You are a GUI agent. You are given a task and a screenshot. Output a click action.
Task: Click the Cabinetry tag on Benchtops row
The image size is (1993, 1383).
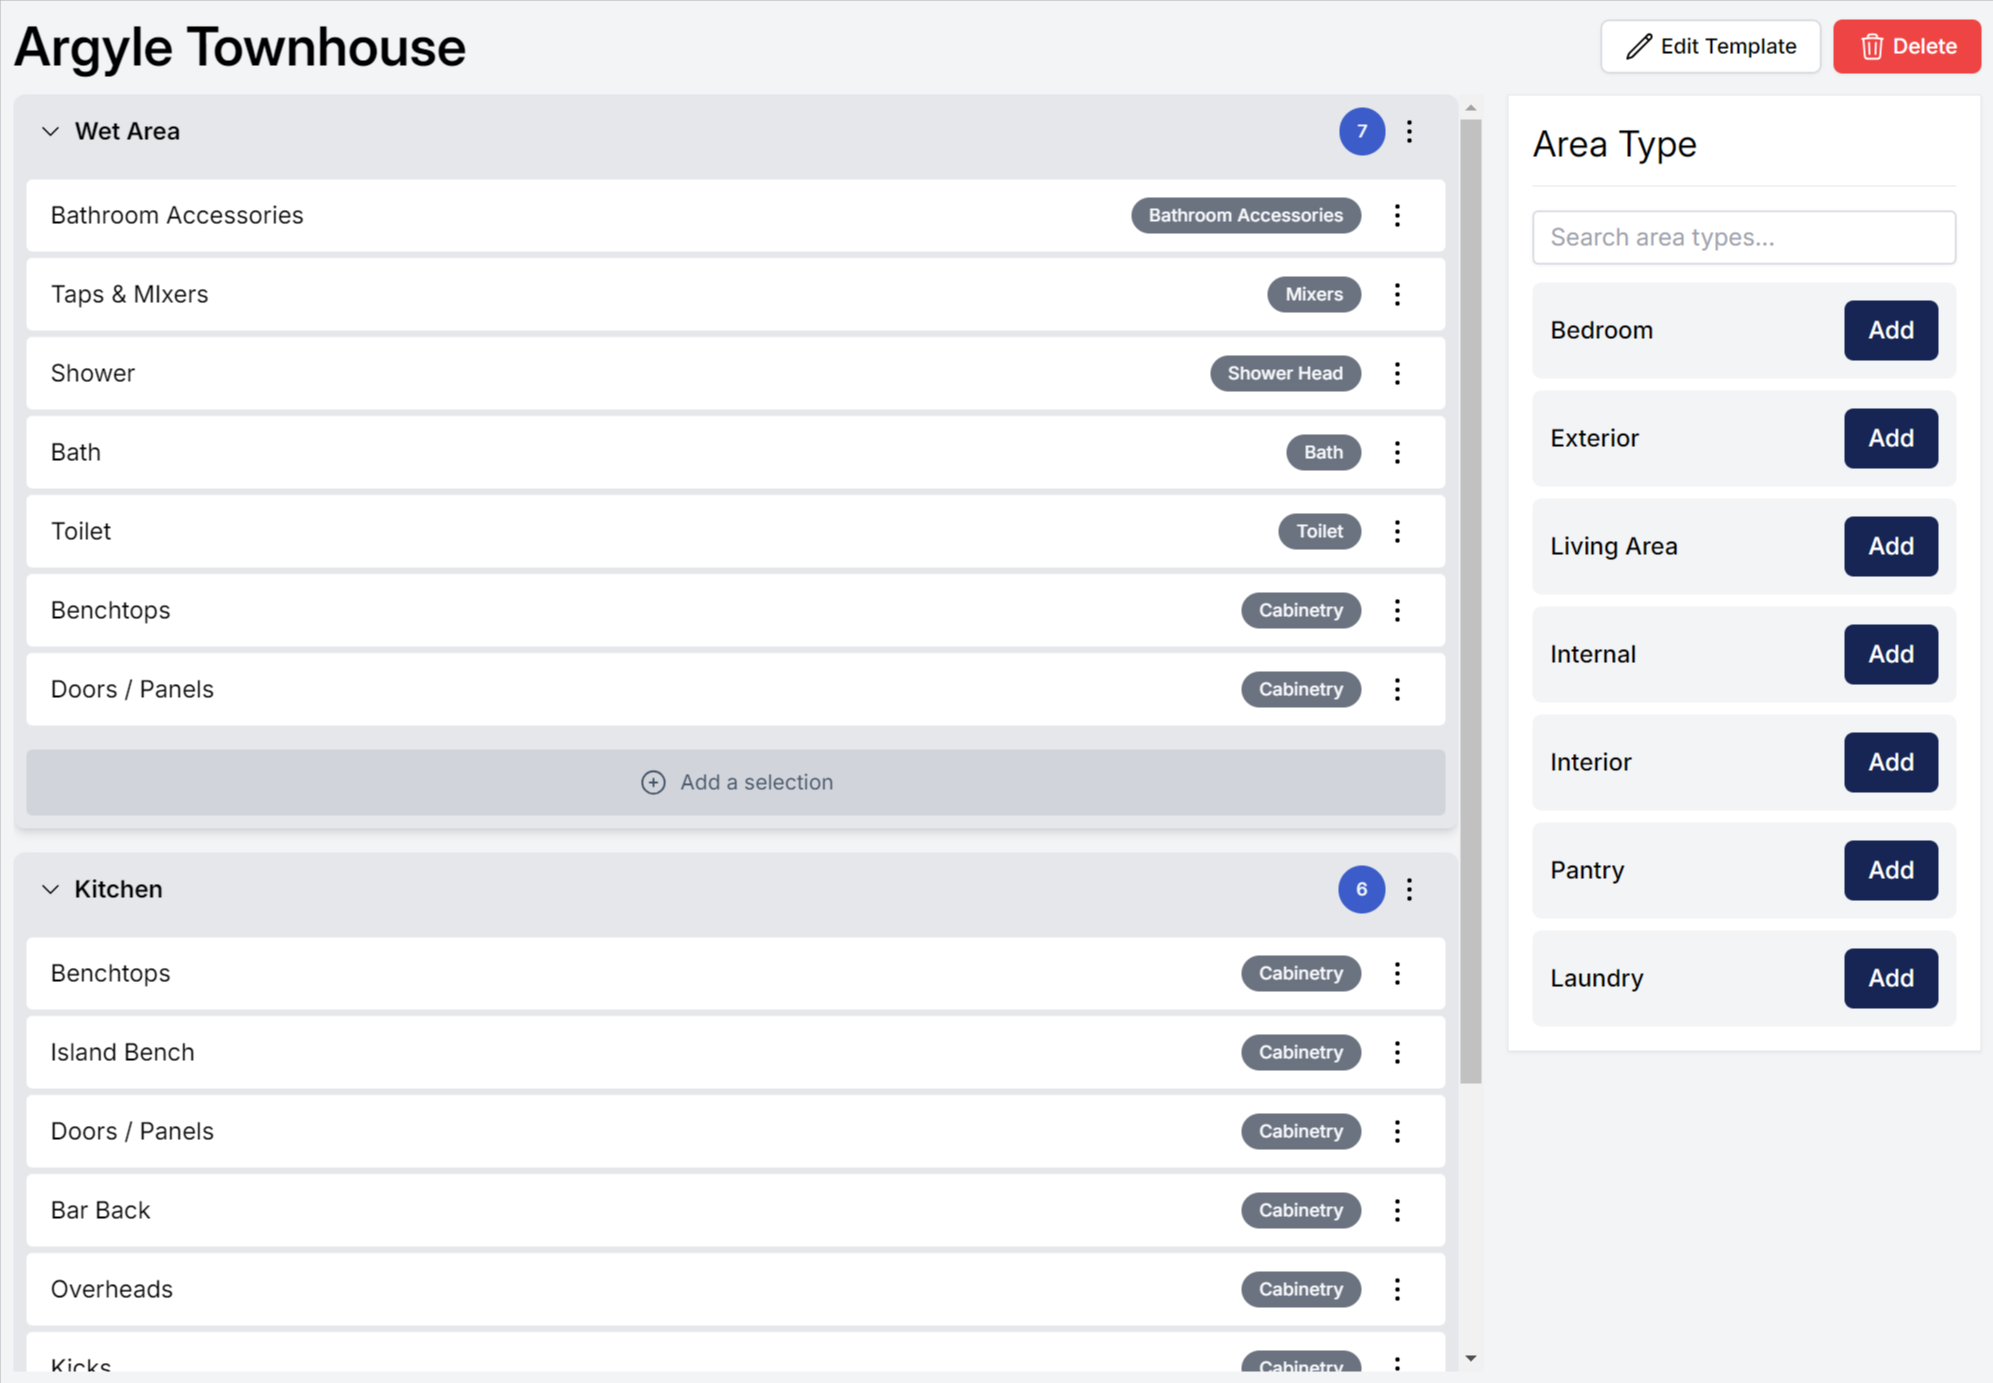(1301, 610)
